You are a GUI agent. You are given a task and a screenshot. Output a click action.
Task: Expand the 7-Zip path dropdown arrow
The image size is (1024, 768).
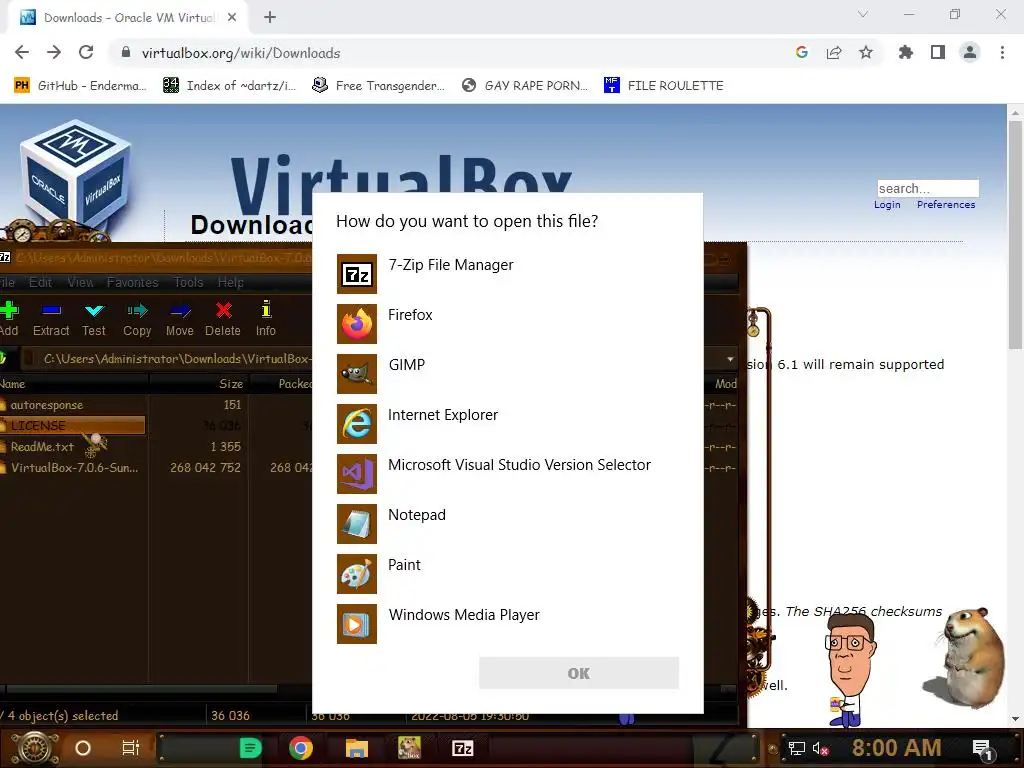(x=730, y=359)
